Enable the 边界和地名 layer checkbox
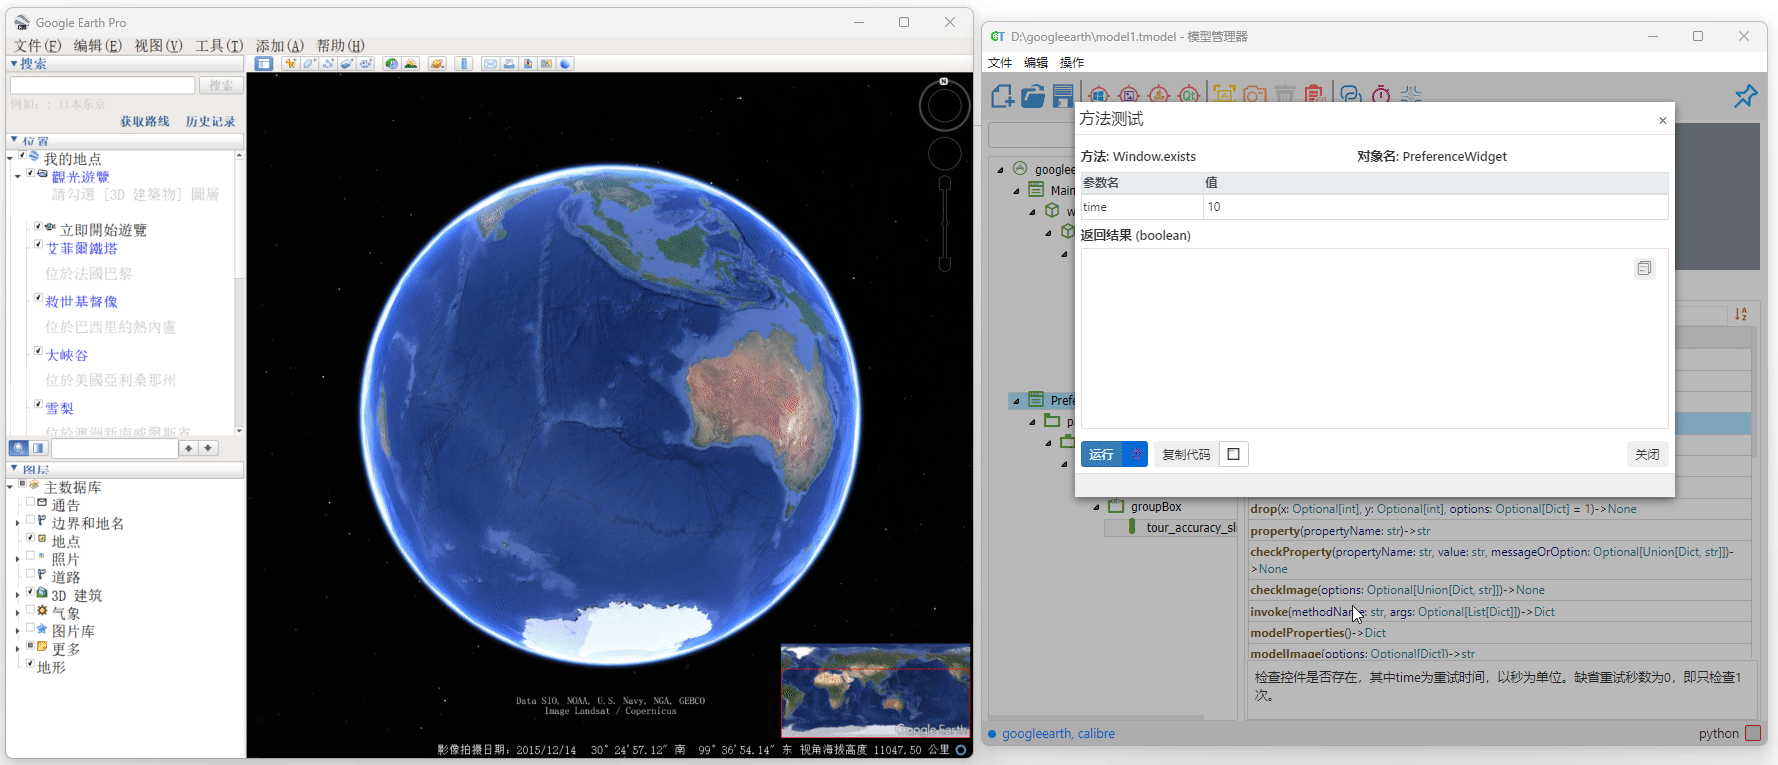Viewport: 1778px width, 765px height. coord(30,519)
